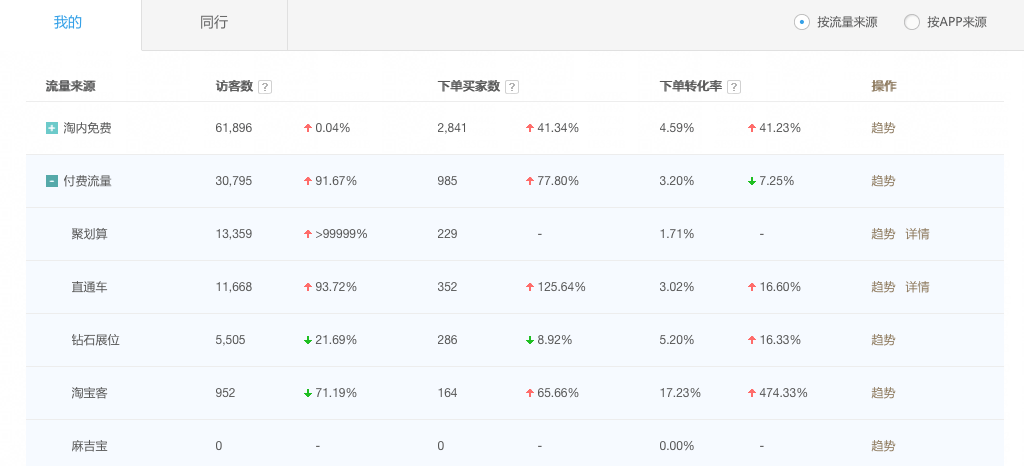Open the 下单转化率 help question-mark icon
The width and height of the screenshot is (1024, 466).
pyautogui.click(x=734, y=87)
